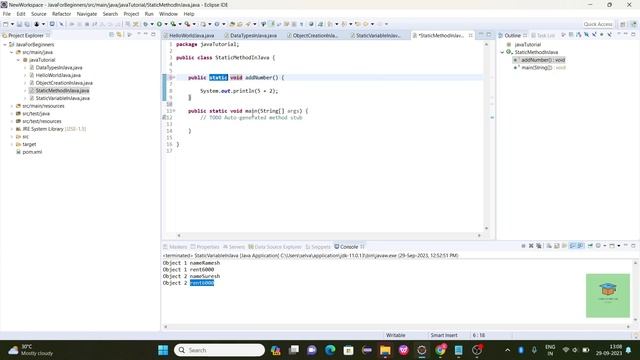Toggle Word Wrap in Console toolbar

(x=564, y=246)
